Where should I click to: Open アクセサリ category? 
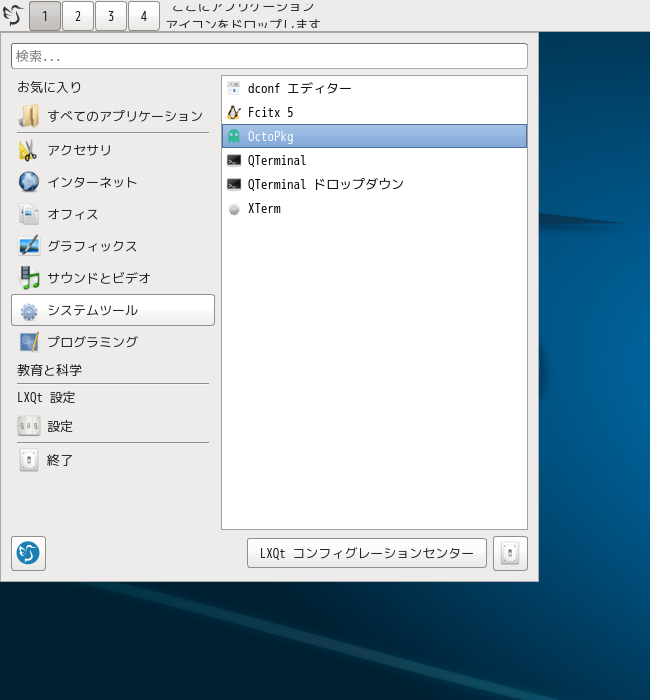113,150
